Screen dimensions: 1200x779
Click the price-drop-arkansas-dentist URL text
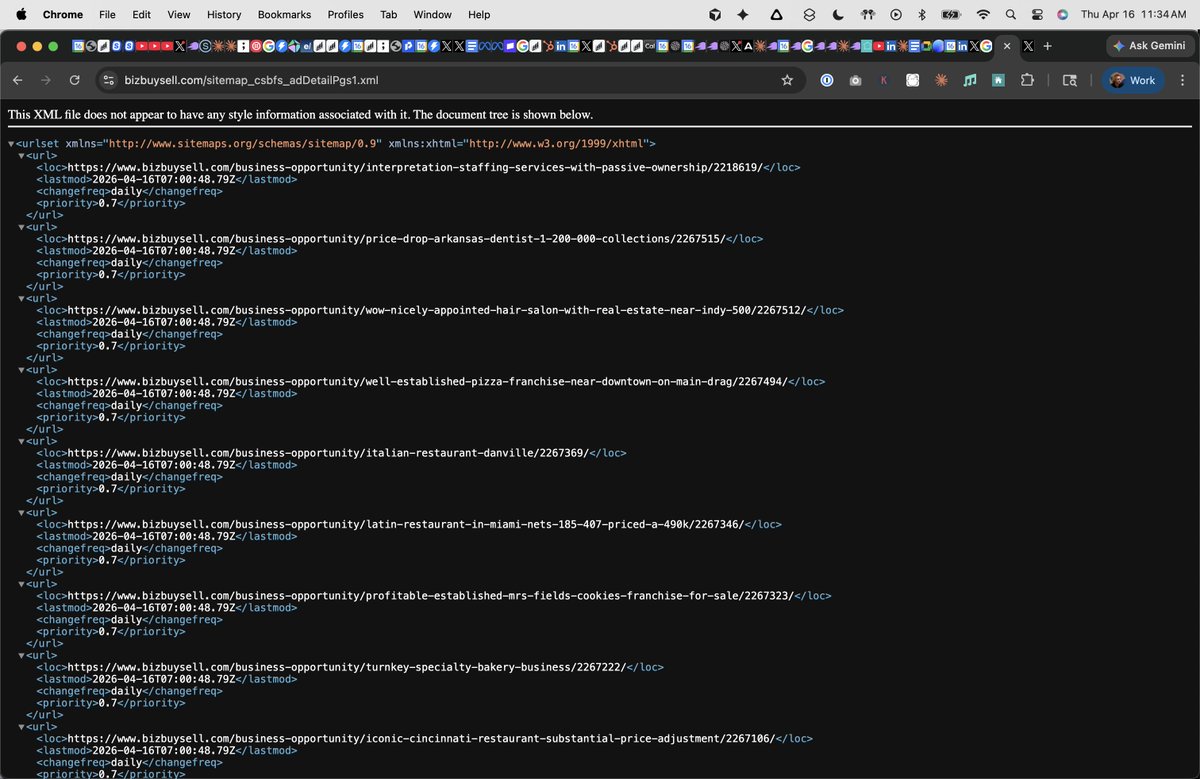396,239
